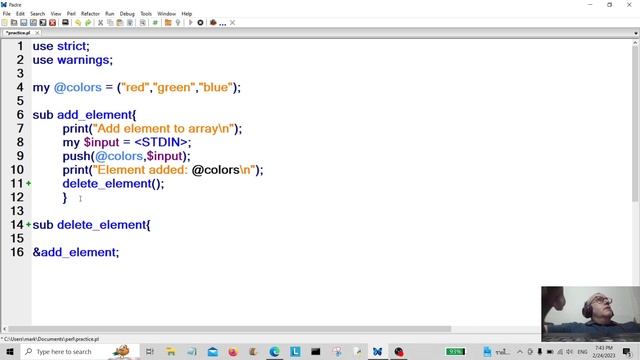Click the green change marker on line 11
The image size is (640, 360).
coord(29,184)
